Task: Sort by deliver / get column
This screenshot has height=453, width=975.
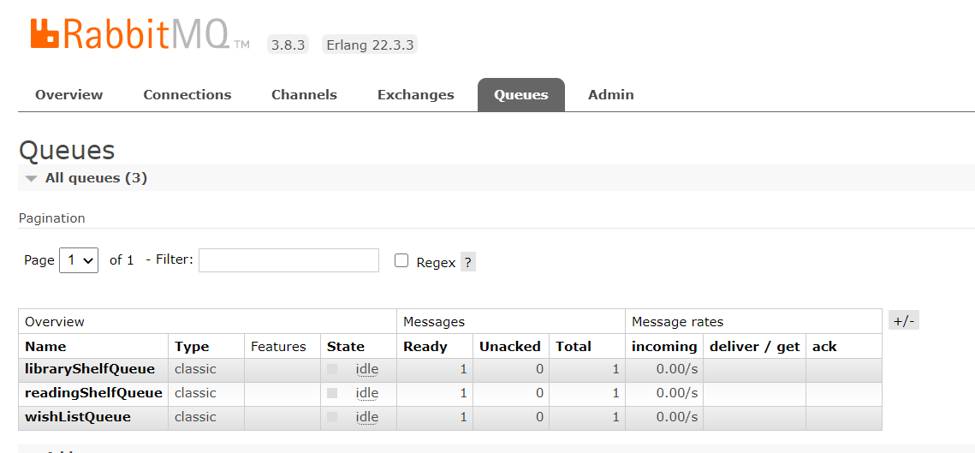Action: pyautogui.click(x=754, y=347)
